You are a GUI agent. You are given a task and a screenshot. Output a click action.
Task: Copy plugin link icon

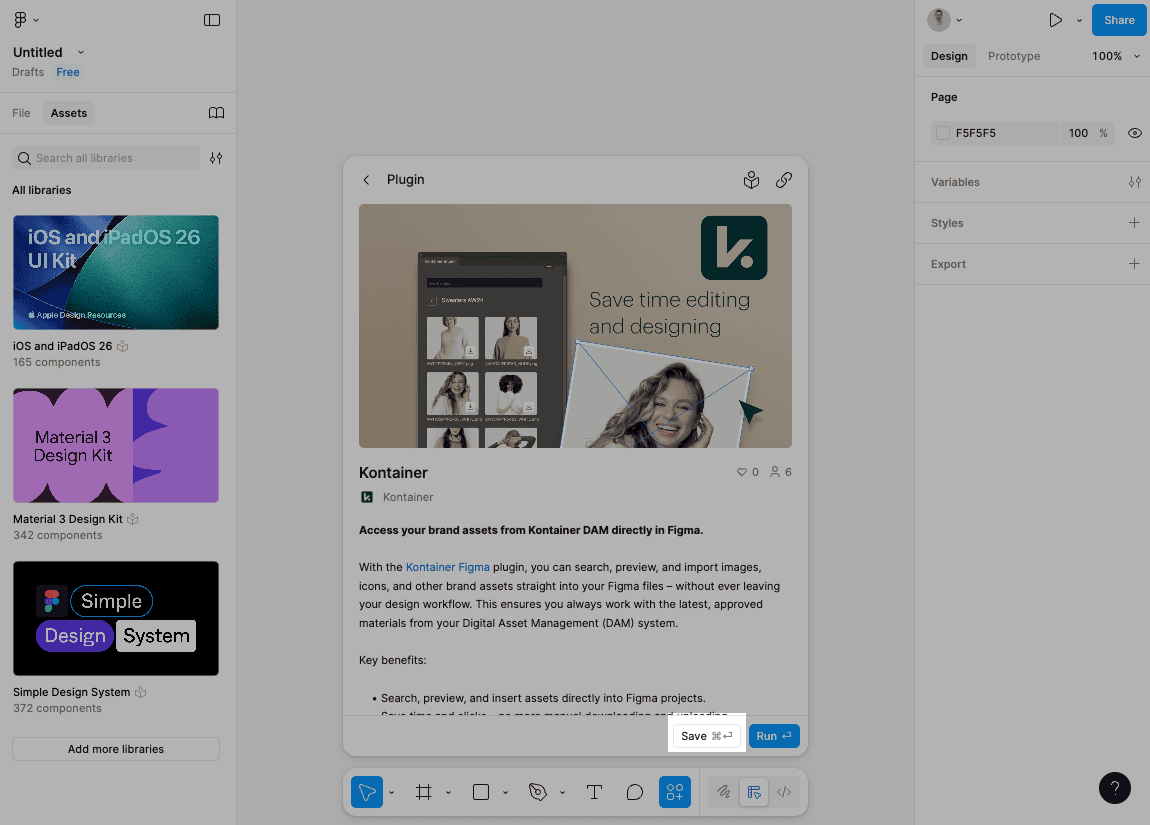[x=784, y=180]
